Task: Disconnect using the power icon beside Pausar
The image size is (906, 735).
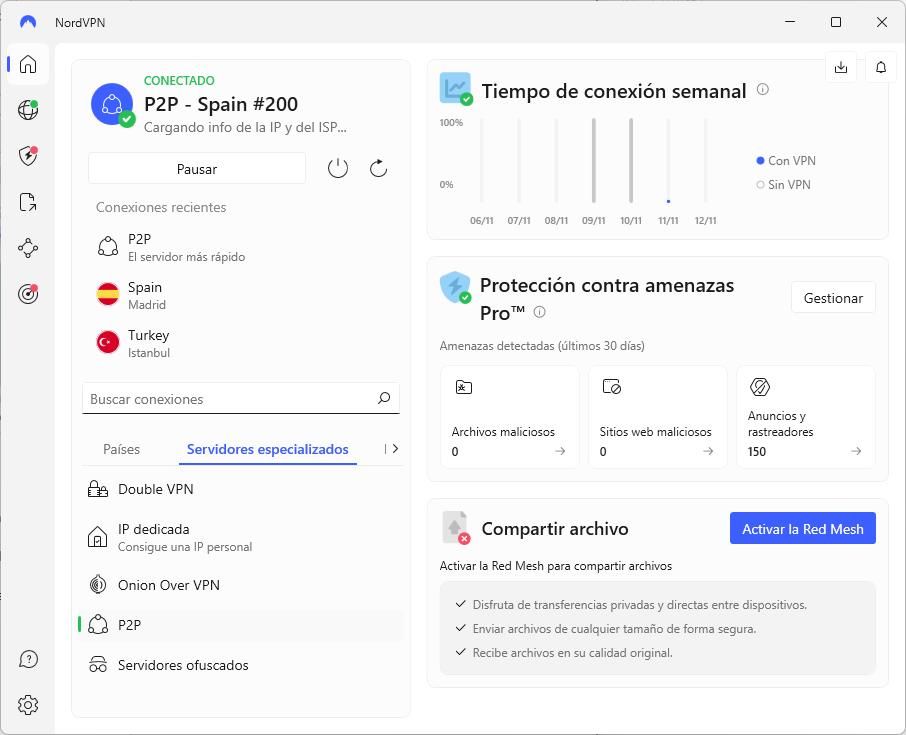Action: (338, 168)
